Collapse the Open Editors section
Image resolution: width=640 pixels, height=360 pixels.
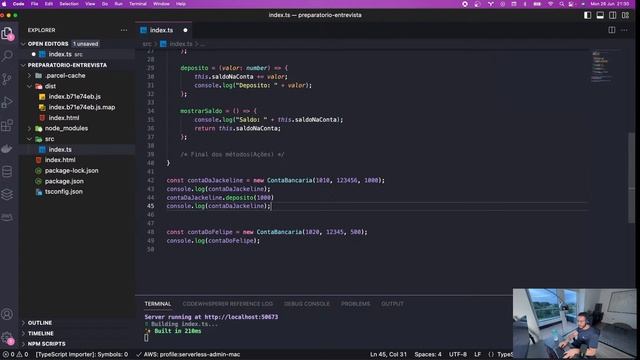[24, 44]
